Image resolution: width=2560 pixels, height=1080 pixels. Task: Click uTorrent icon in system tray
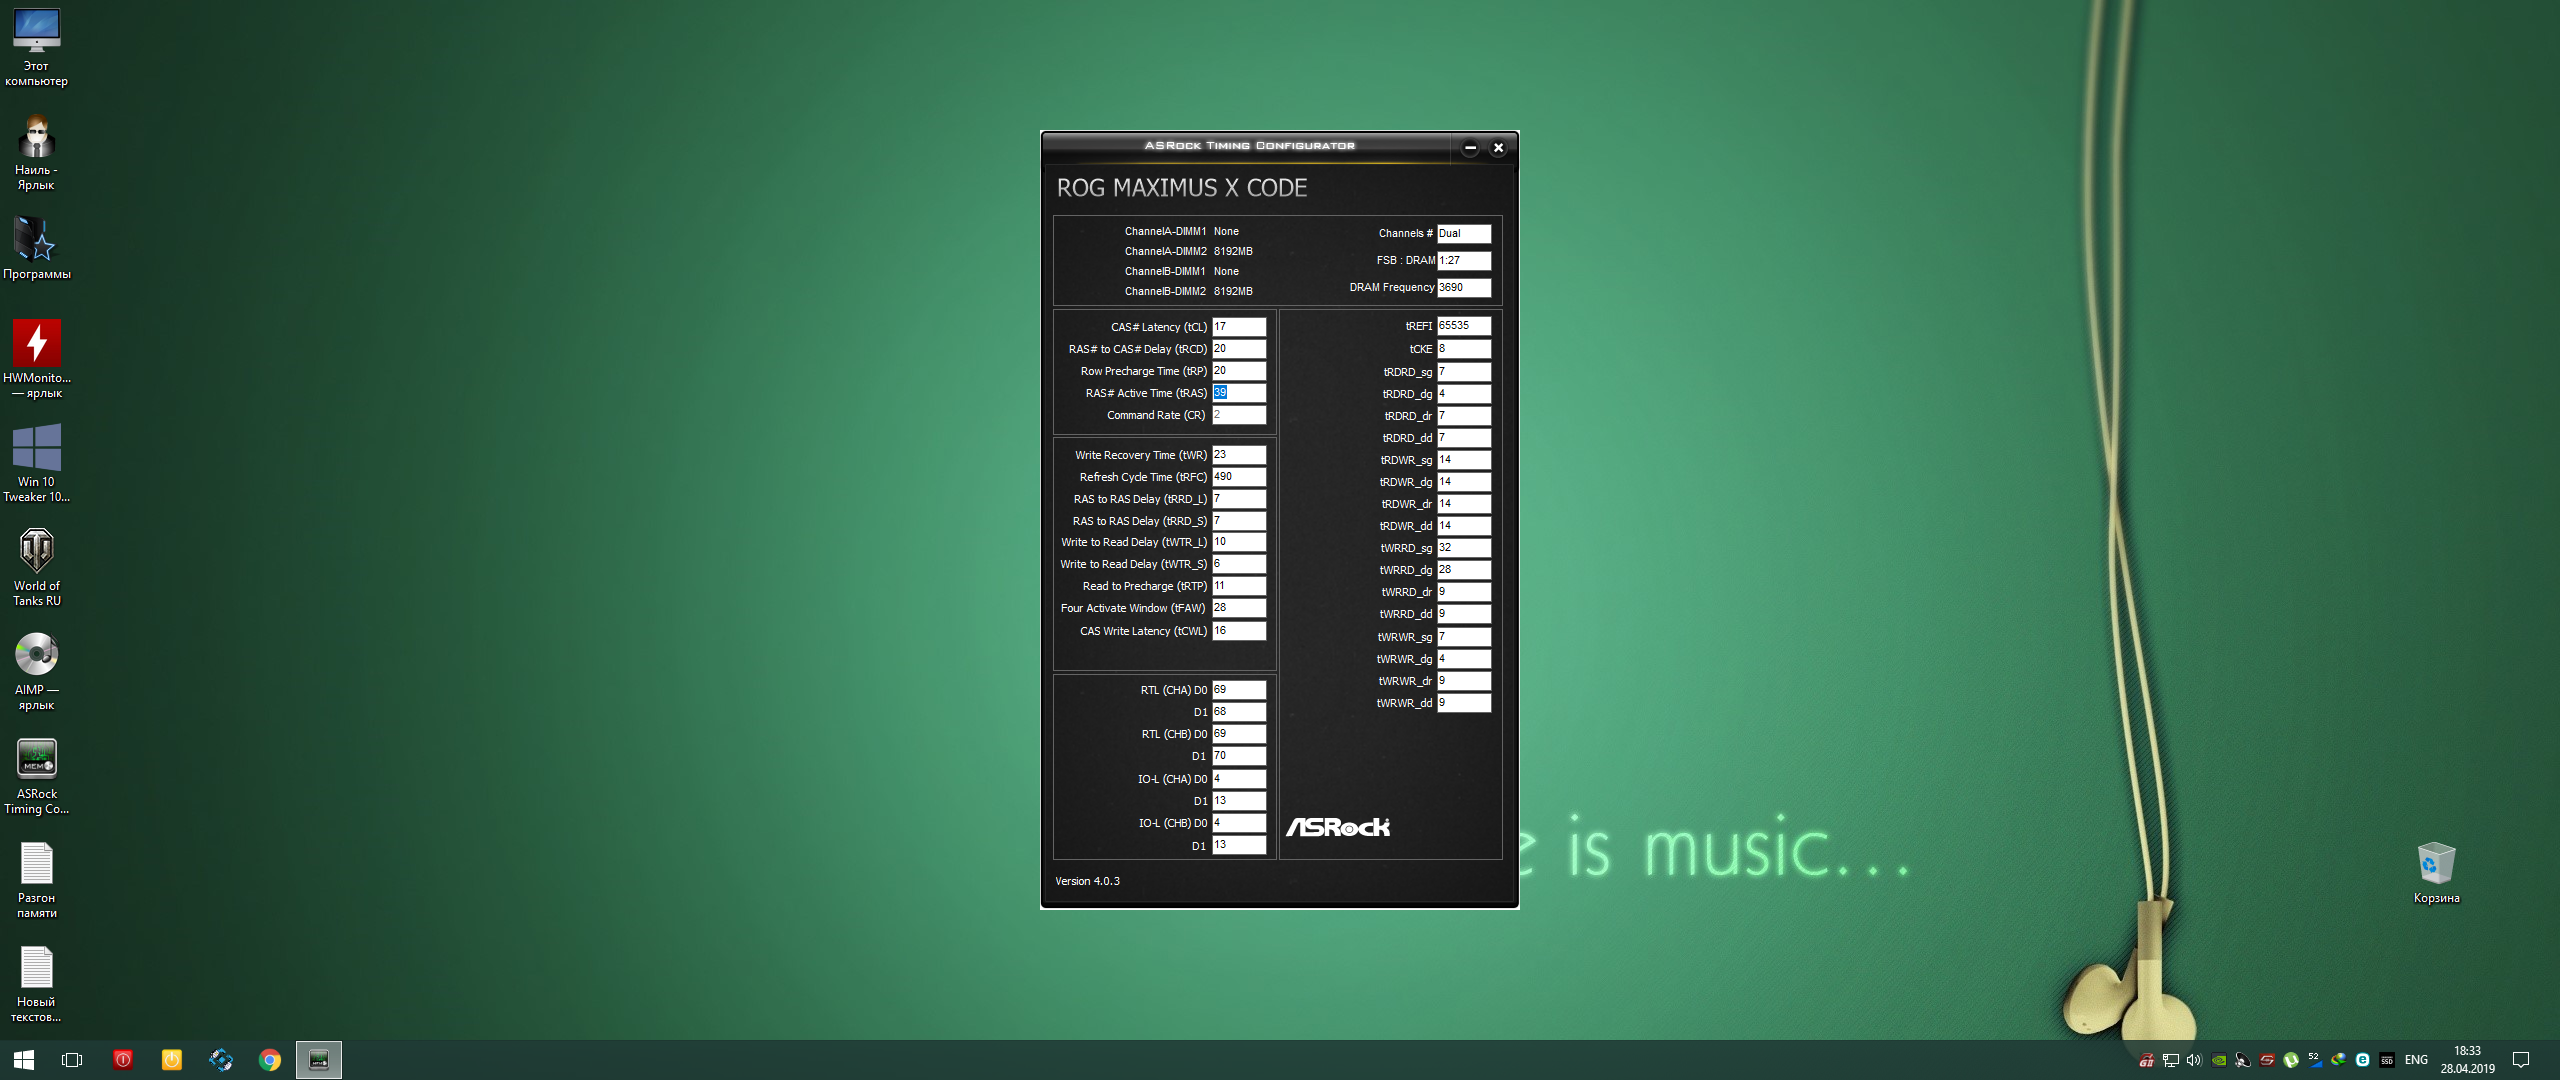point(2291,1060)
